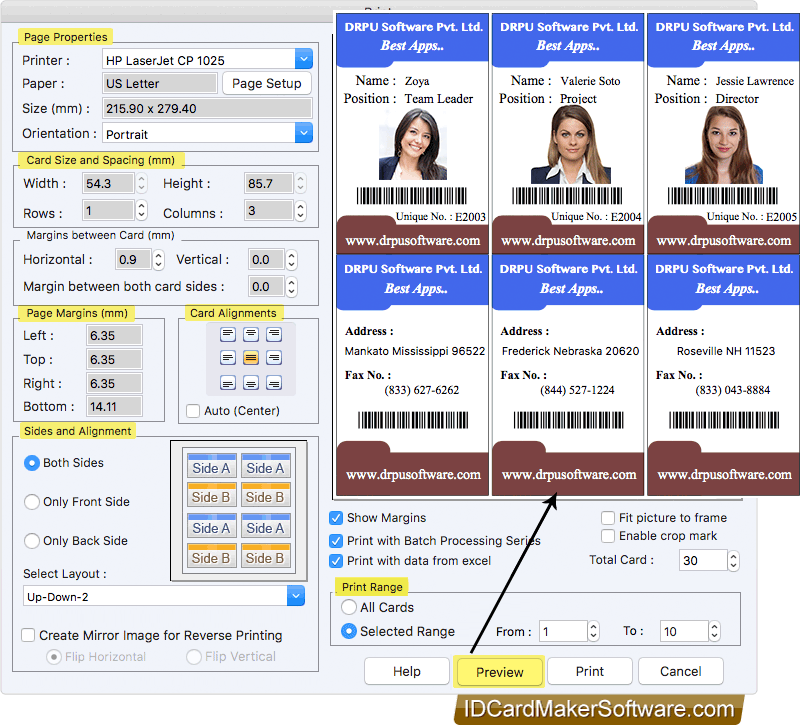Click the Mankato Mississippi back card preview
Viewport: 802px width, 725px height.
point(412,376)
